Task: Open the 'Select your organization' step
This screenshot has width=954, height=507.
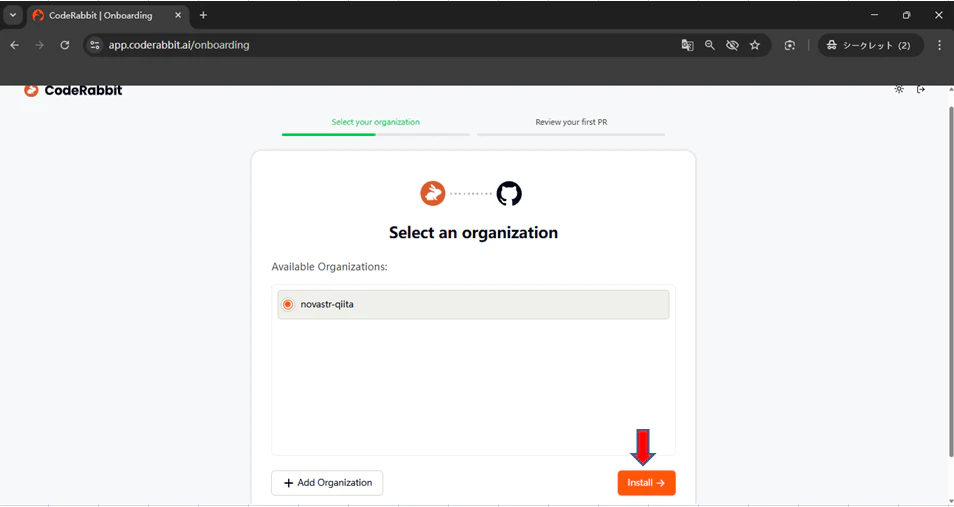Action: (x=375, y=122)
